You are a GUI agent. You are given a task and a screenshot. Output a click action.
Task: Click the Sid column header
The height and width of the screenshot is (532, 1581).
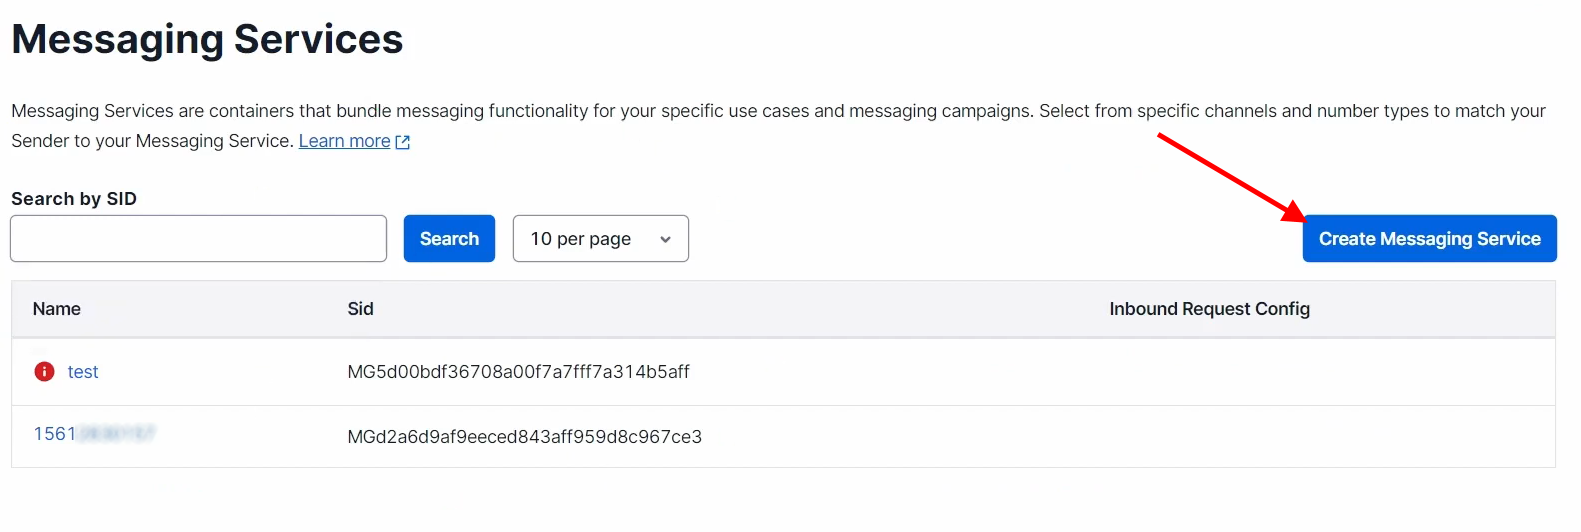click(360, 309)
